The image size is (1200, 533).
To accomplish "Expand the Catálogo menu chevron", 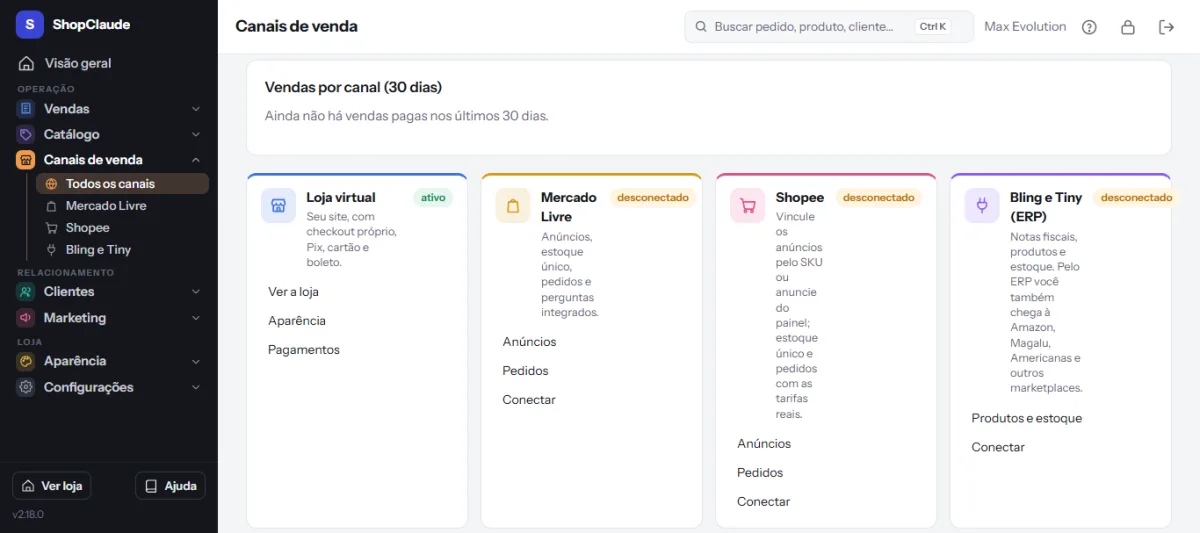I will tap(196, 135).
